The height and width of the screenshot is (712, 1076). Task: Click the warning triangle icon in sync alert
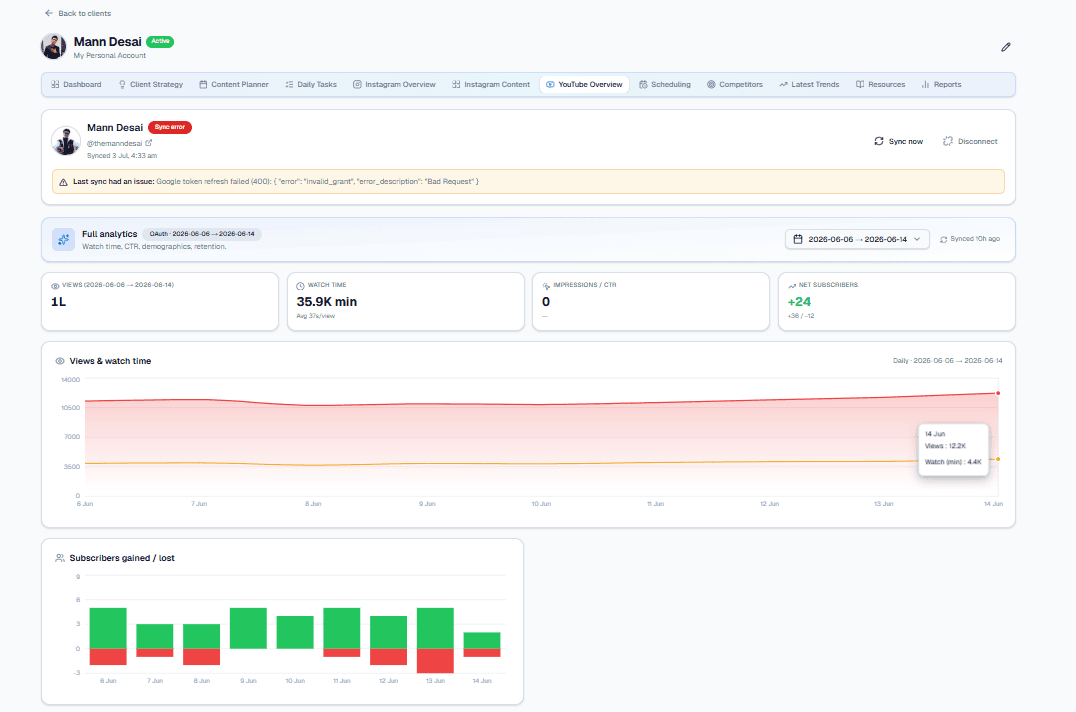[x=63, y=182]
